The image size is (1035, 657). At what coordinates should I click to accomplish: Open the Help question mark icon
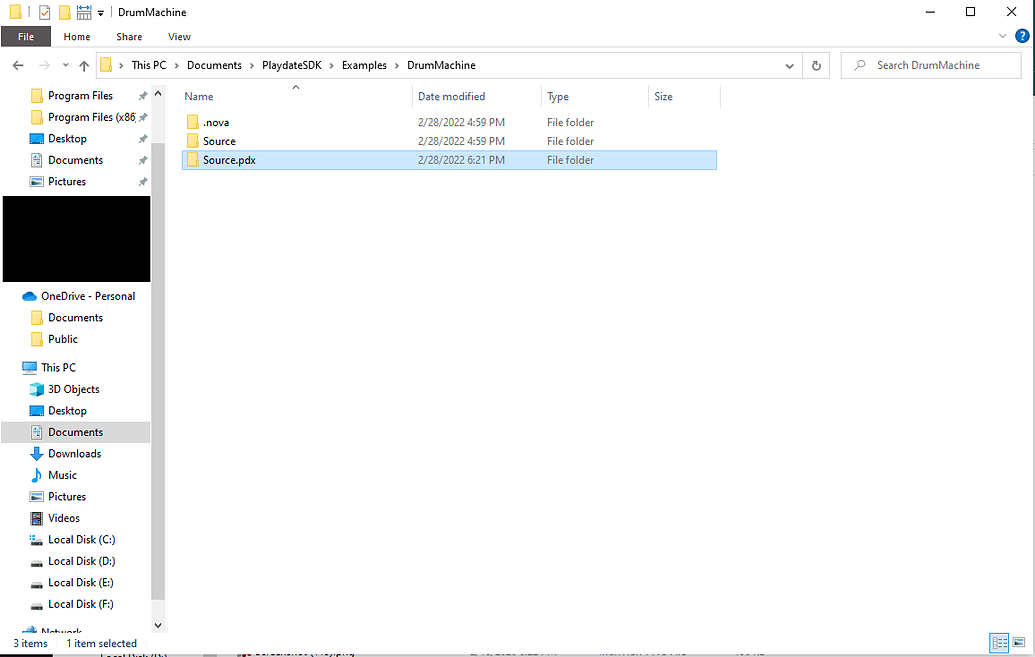click(1022, 36)
